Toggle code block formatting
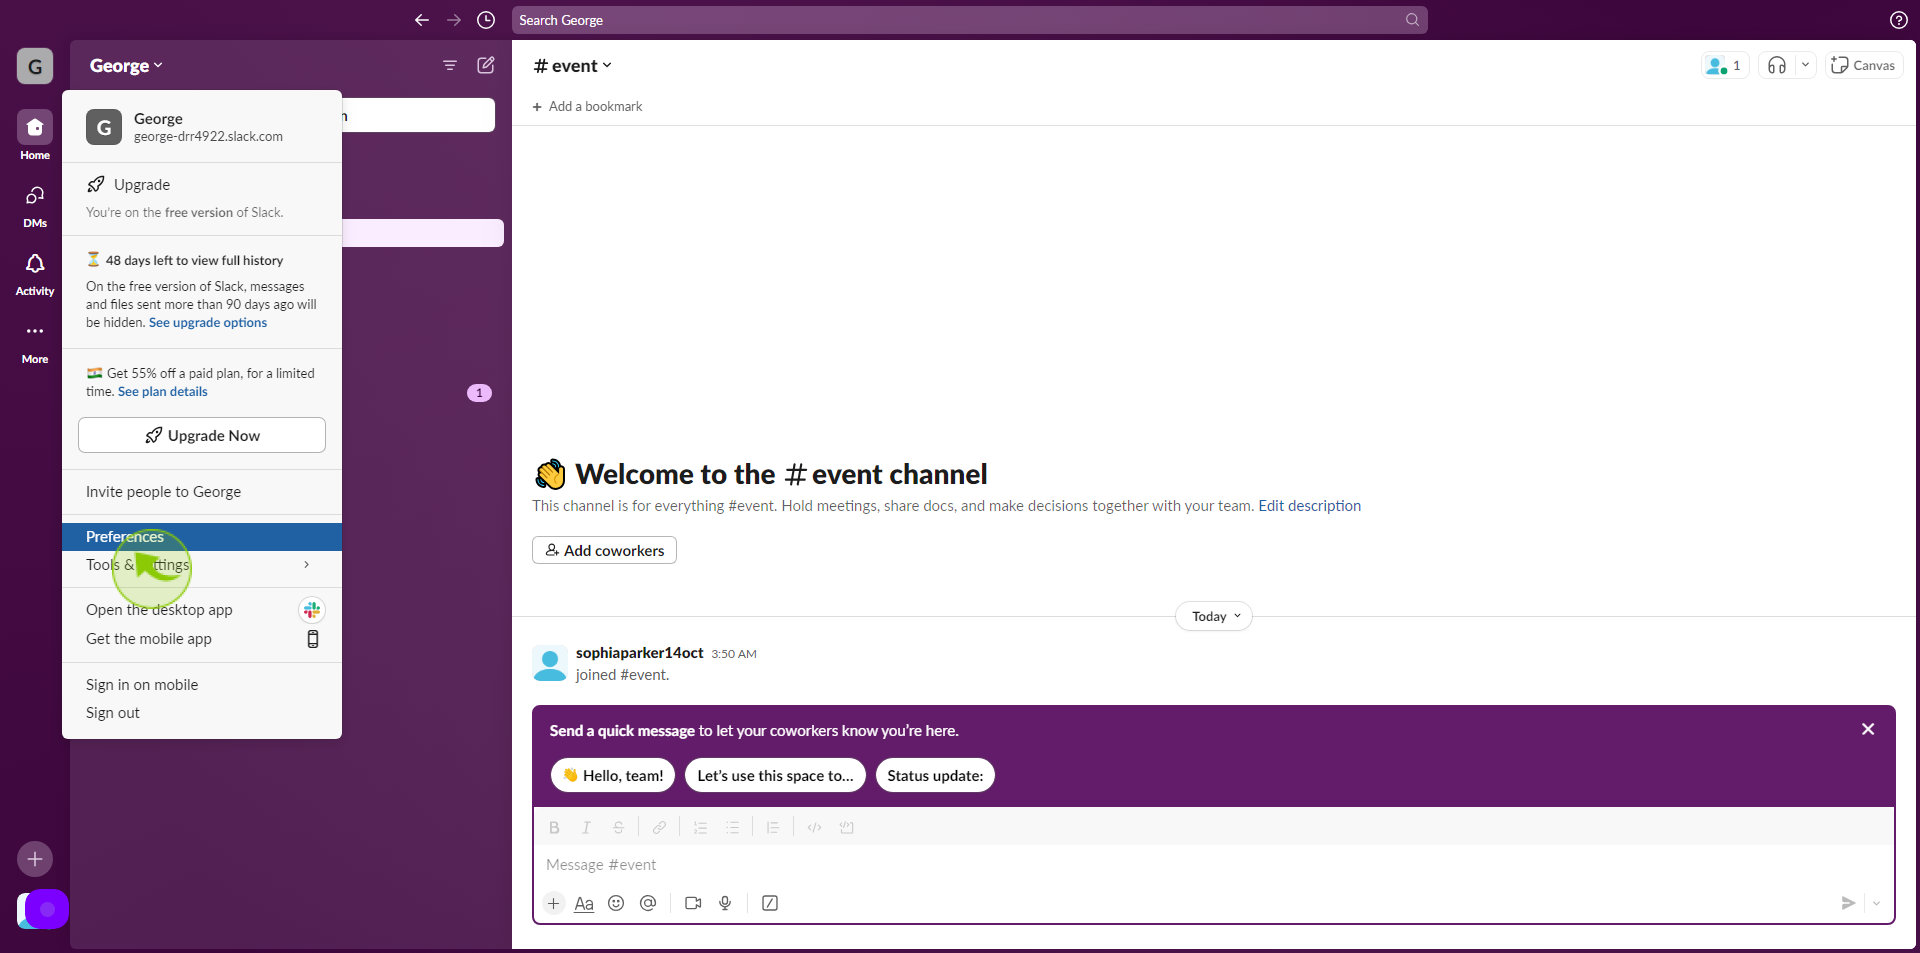The width and height of the screenshot is (1920, 953). (846, 828)
